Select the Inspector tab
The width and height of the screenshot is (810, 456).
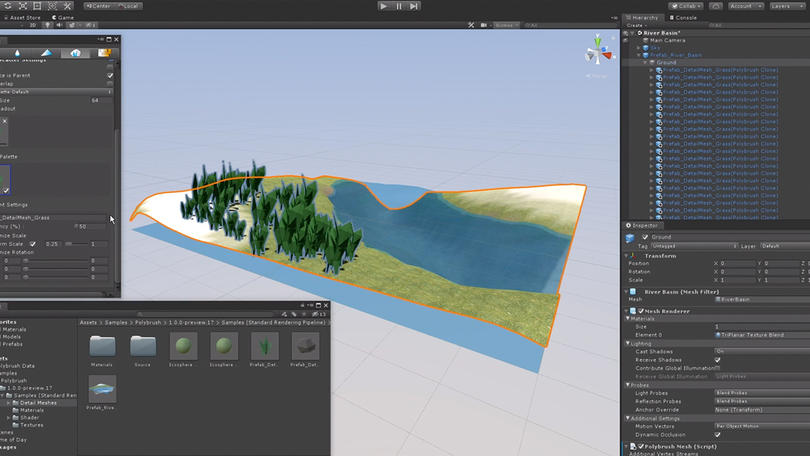pyautogui.click(x=642, y=226)
